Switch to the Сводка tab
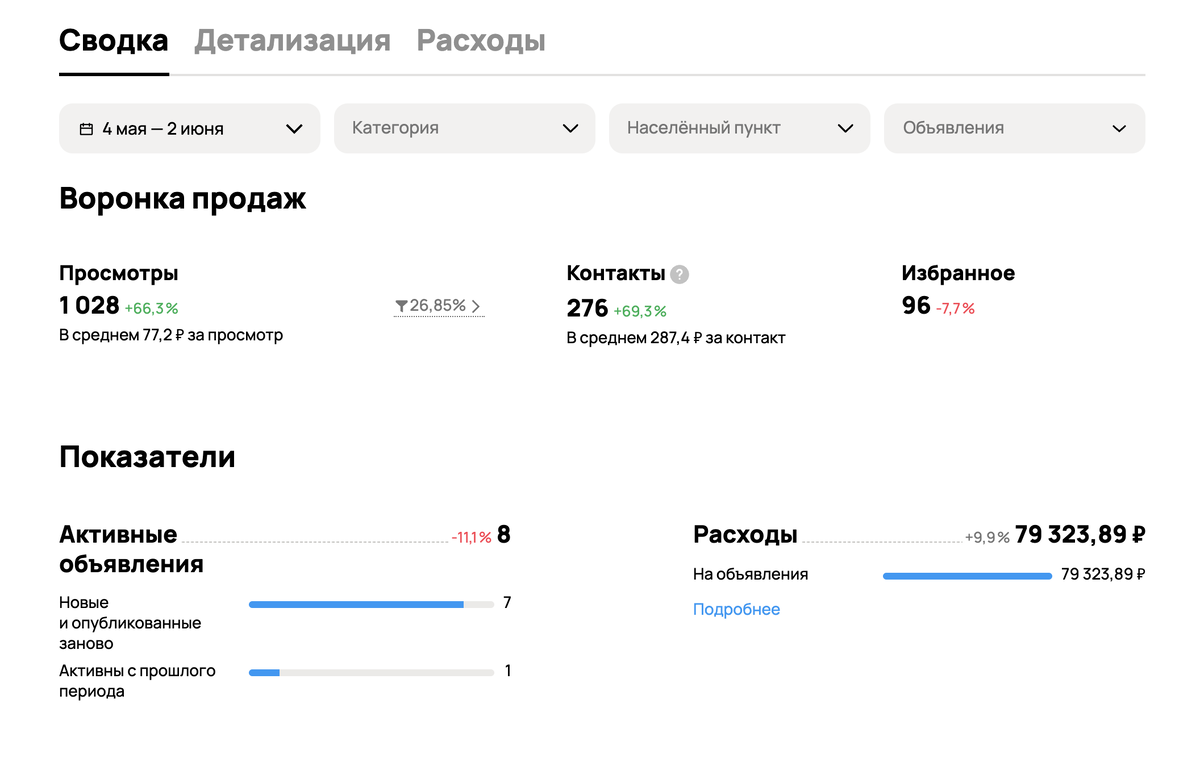 pos(114,41)
